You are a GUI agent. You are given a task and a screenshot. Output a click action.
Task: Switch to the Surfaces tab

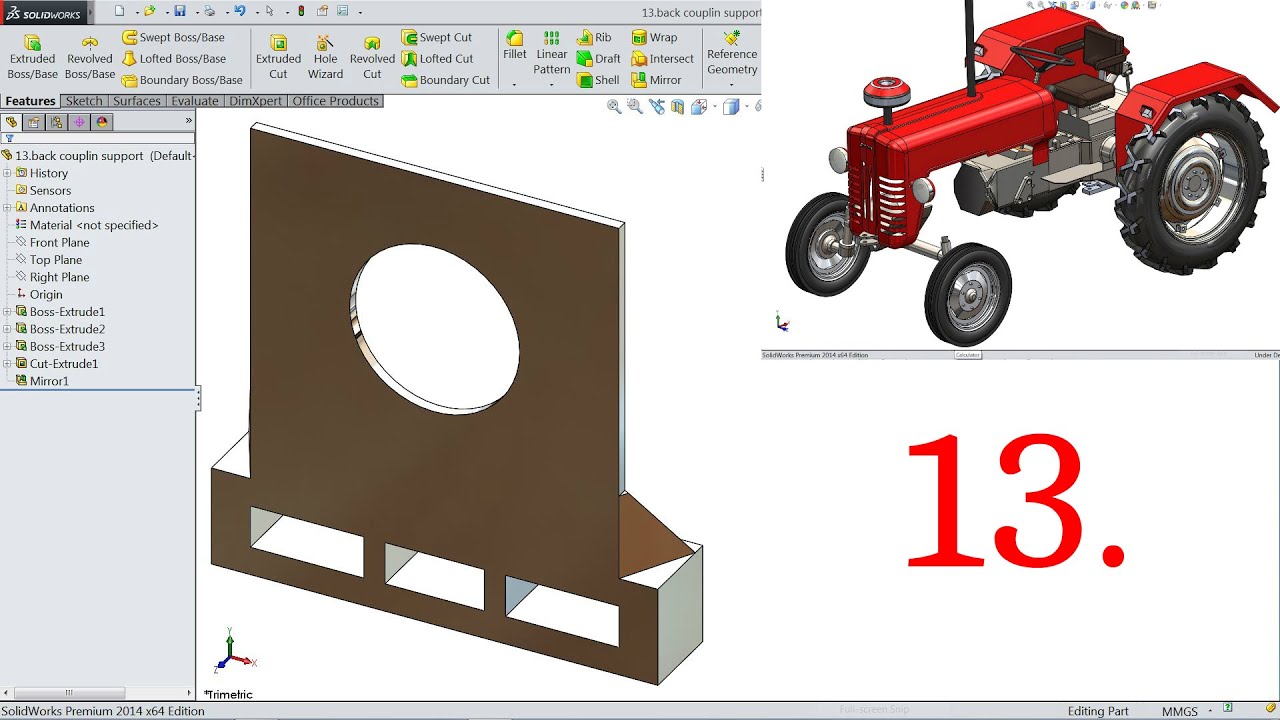point(137,101)
